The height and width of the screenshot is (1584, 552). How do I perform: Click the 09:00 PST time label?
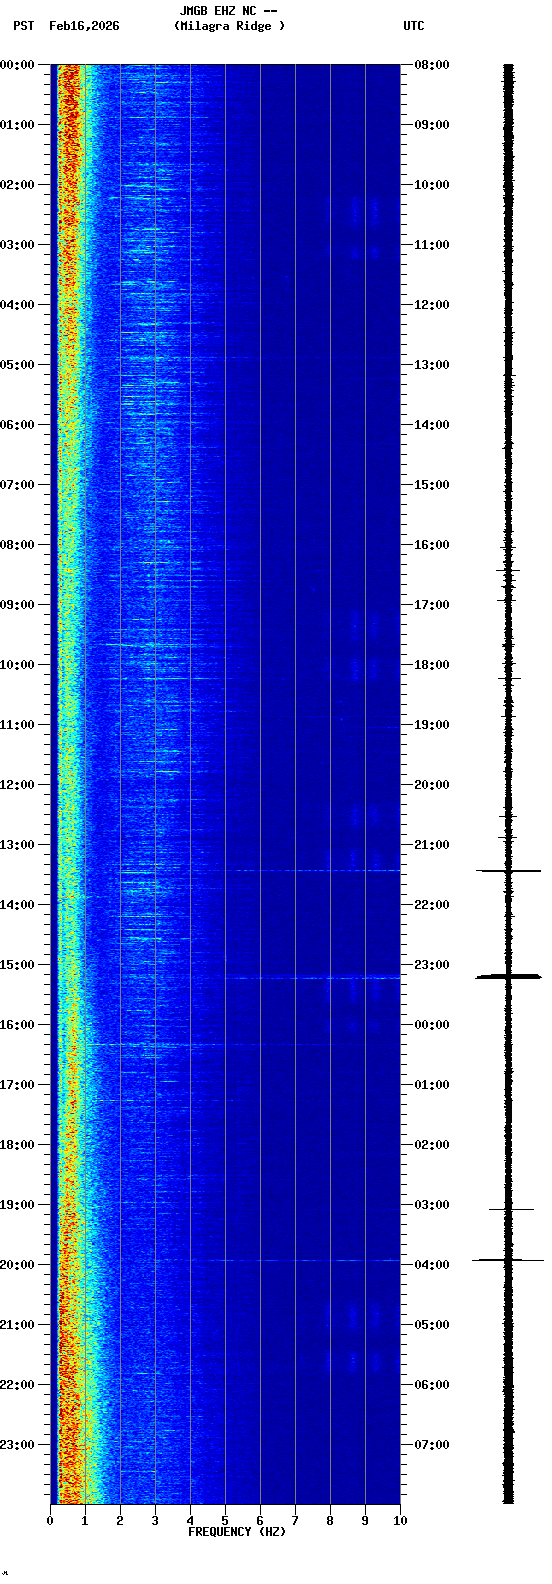pyautogui.click(x=18, y=605)
